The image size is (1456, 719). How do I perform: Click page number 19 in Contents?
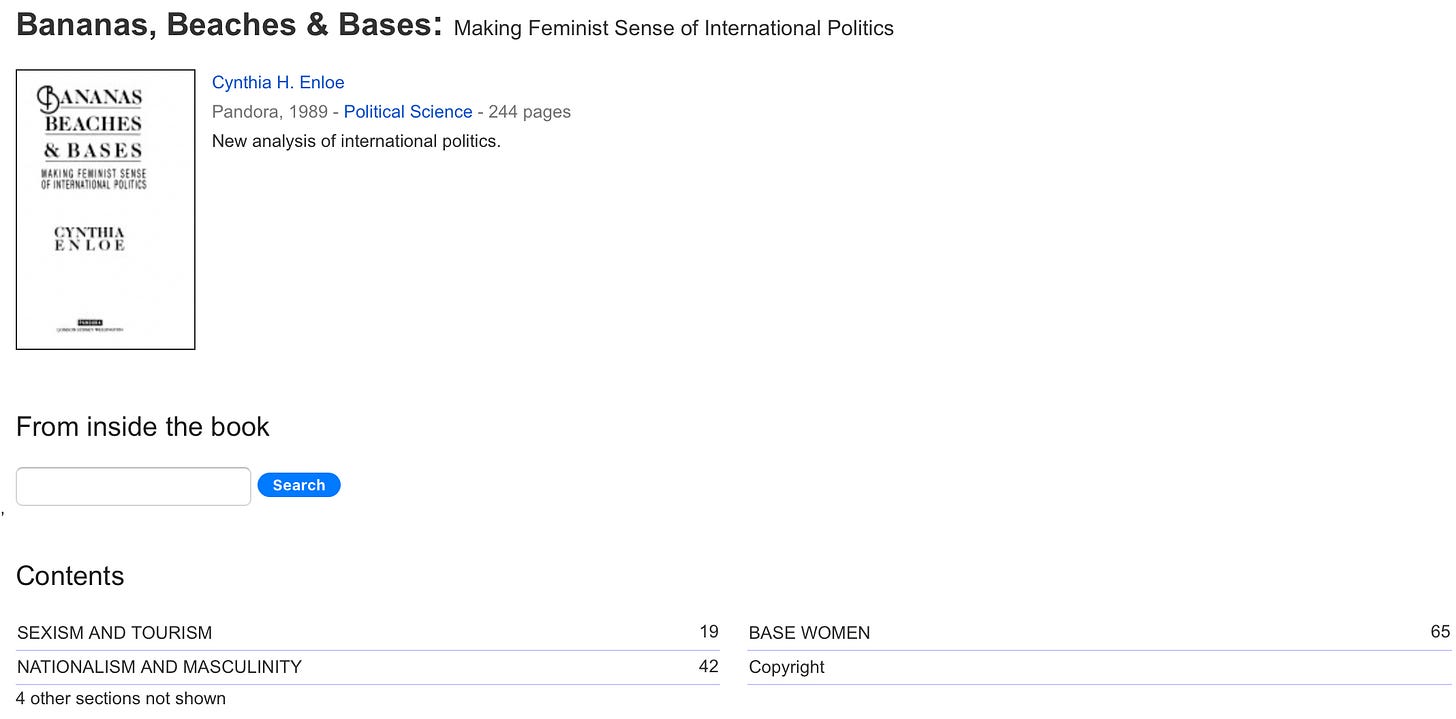[x=709, y=632]
